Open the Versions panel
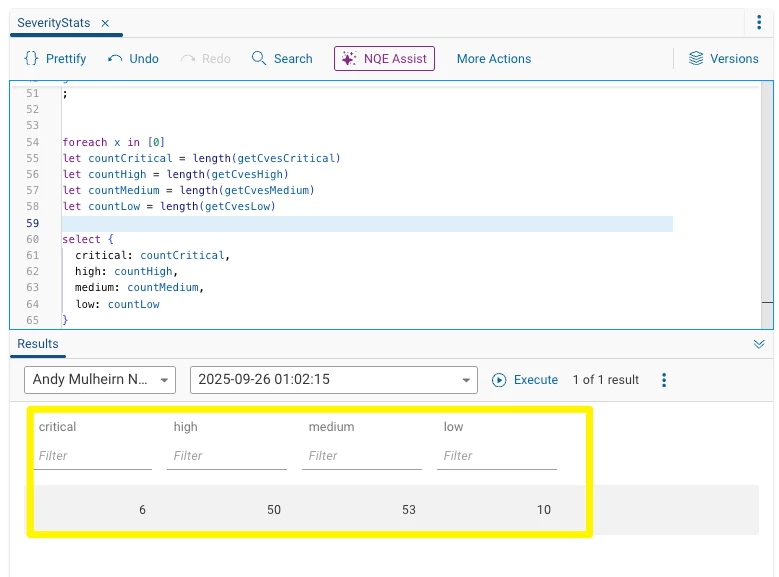 723,59
